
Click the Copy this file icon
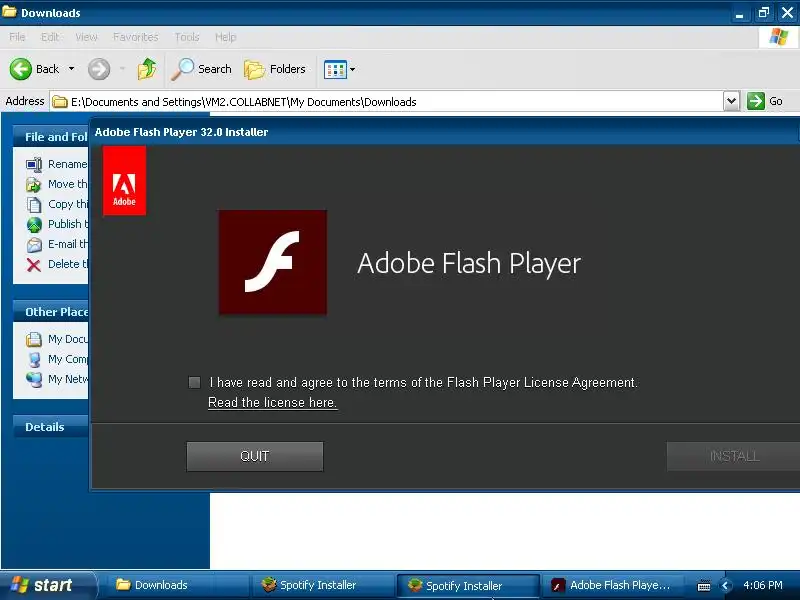34,205
